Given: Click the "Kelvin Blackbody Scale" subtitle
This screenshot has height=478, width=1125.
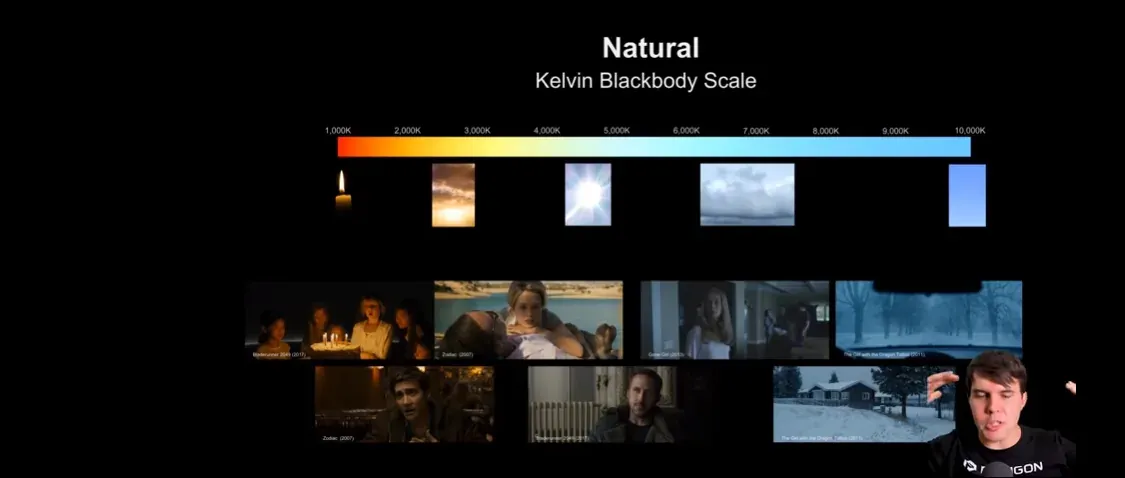Looking at the screenshot, I should [646, 80].
